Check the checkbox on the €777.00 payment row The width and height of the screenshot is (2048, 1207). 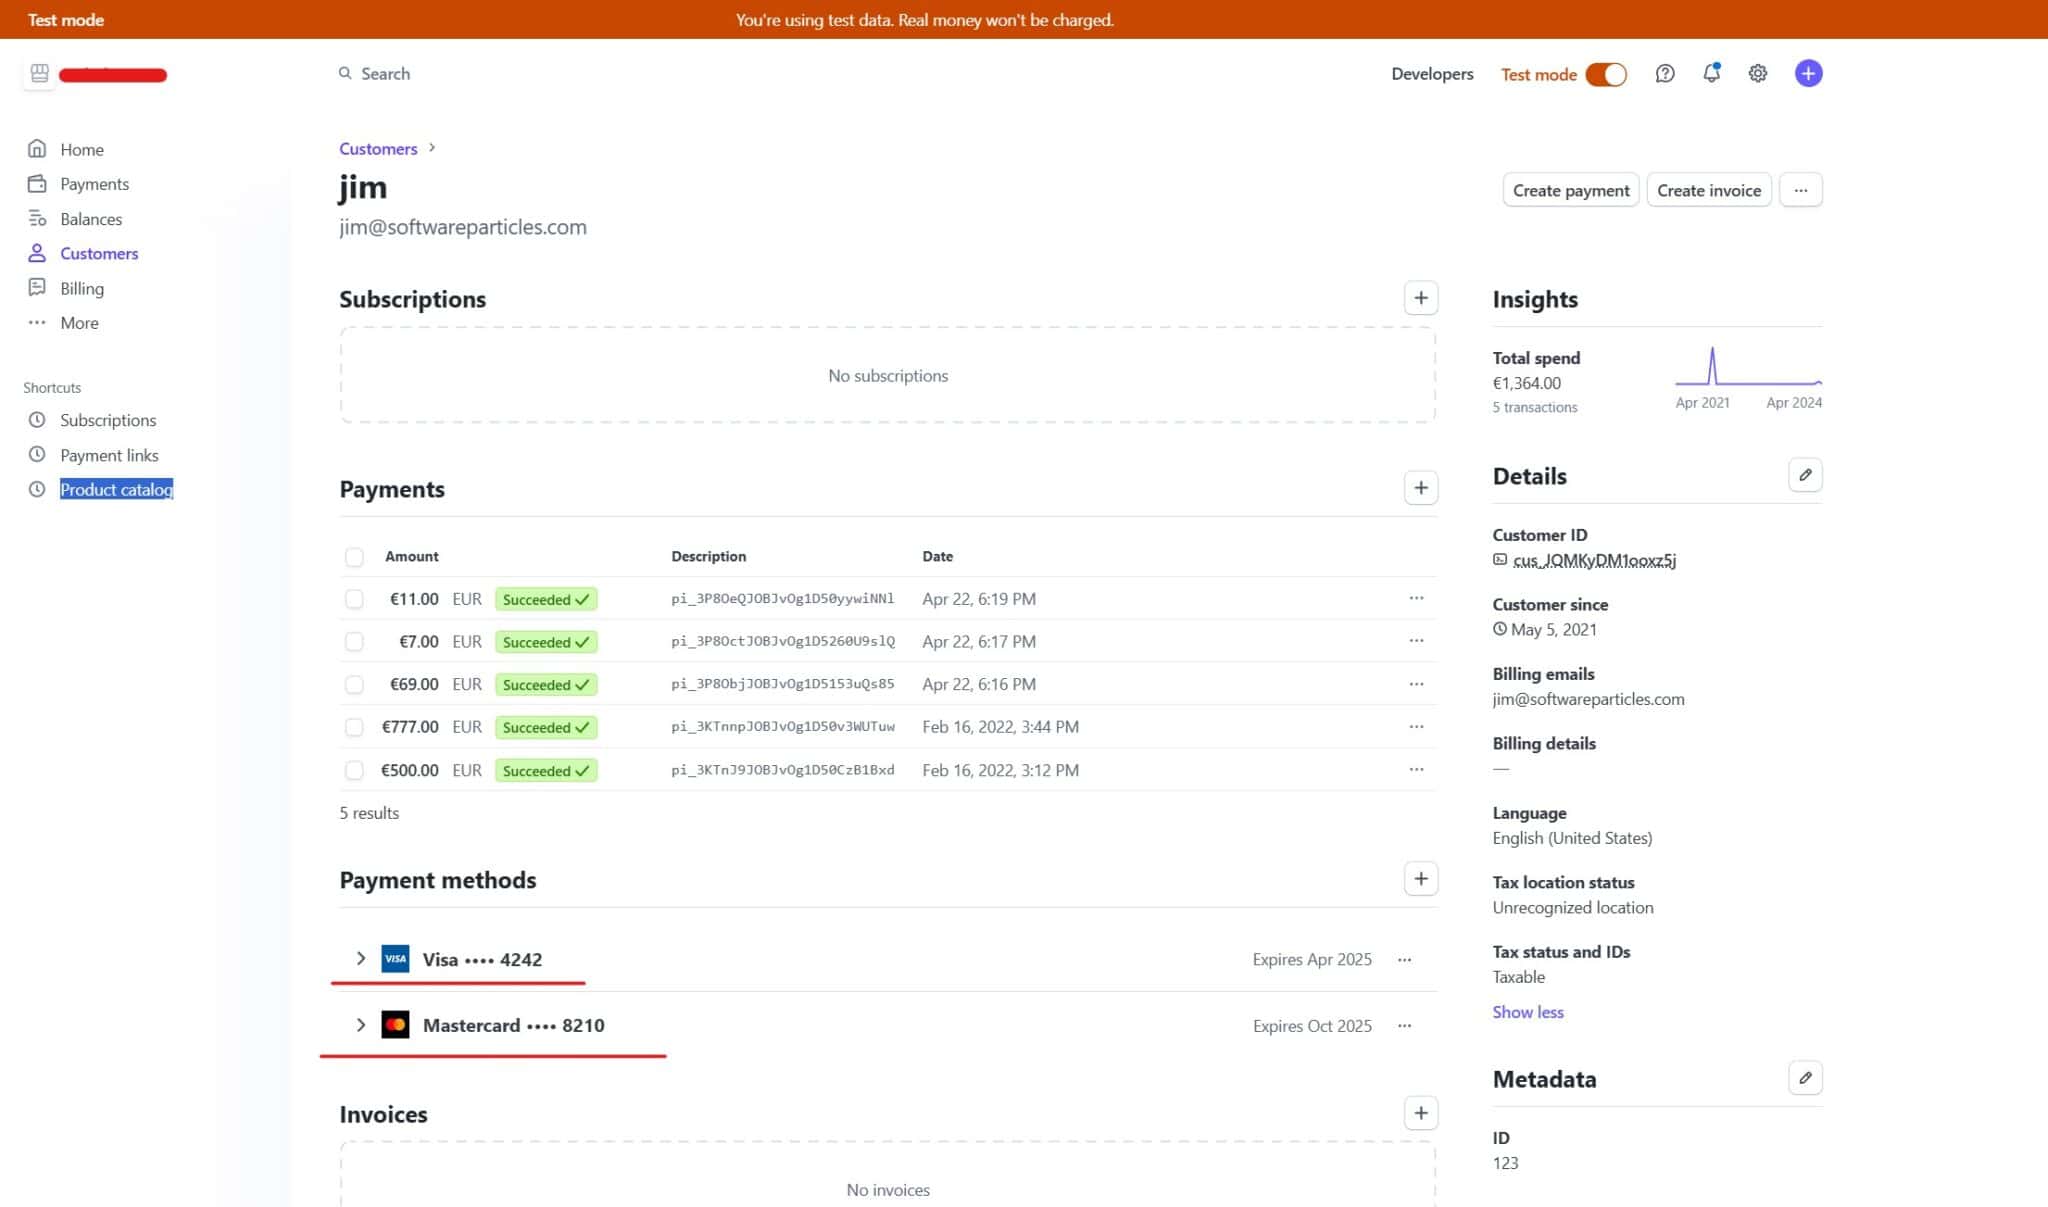(x=354, y=727)
